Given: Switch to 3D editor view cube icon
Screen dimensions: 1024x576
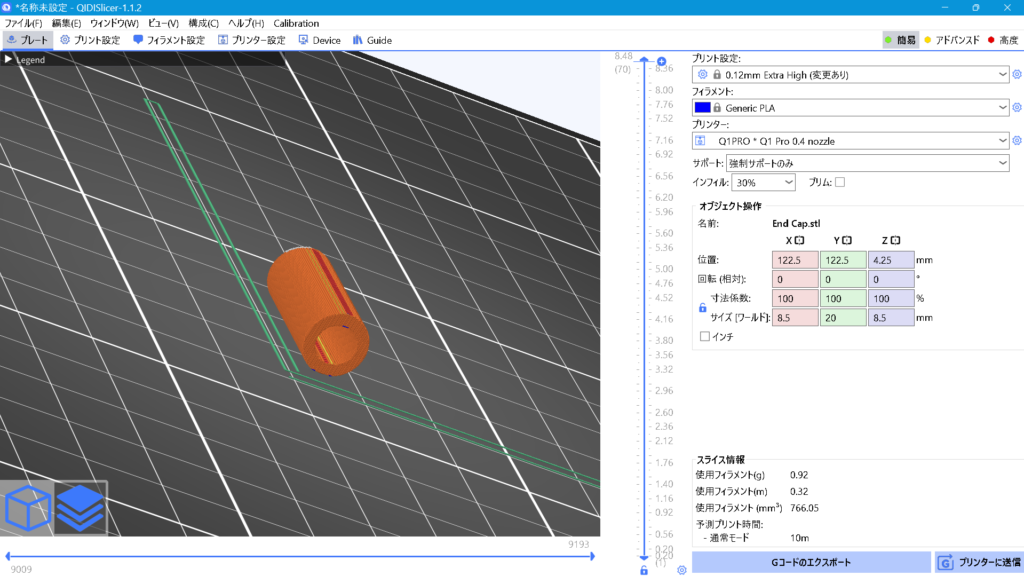Looking at the screenshot, I should (27, 509).
